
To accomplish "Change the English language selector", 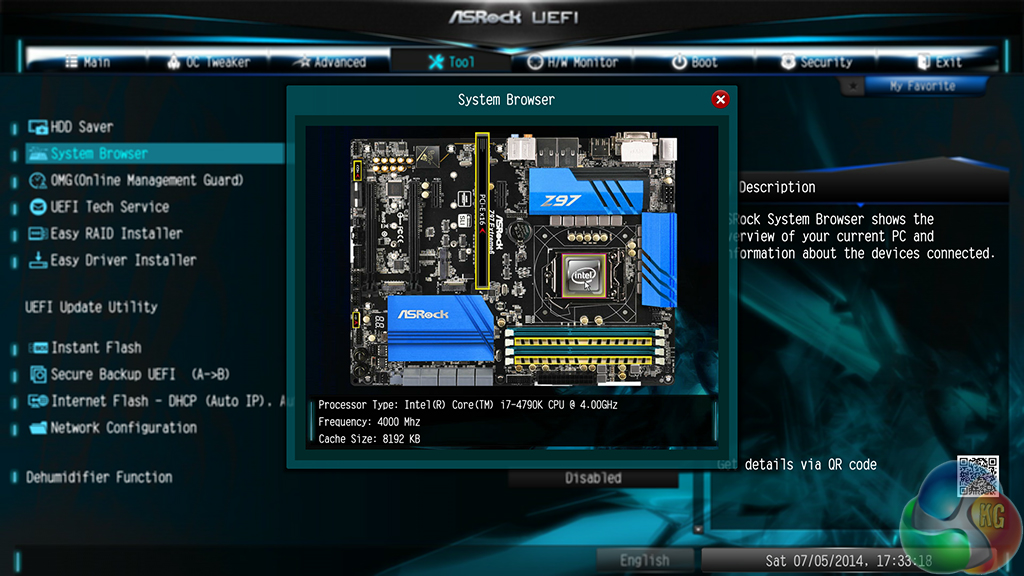I will [645, 560].
